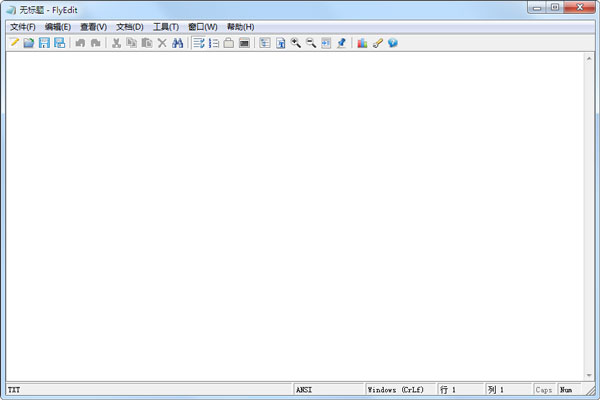The image size is (600, 400).
Task: Expand the 帮助(H) menu
Action: (x=240, y=26)
